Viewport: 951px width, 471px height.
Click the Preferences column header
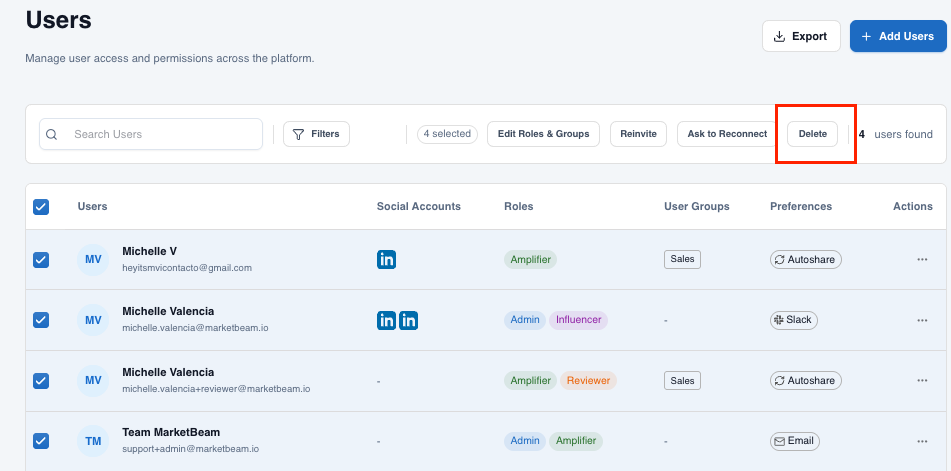(x=801, y=207)
